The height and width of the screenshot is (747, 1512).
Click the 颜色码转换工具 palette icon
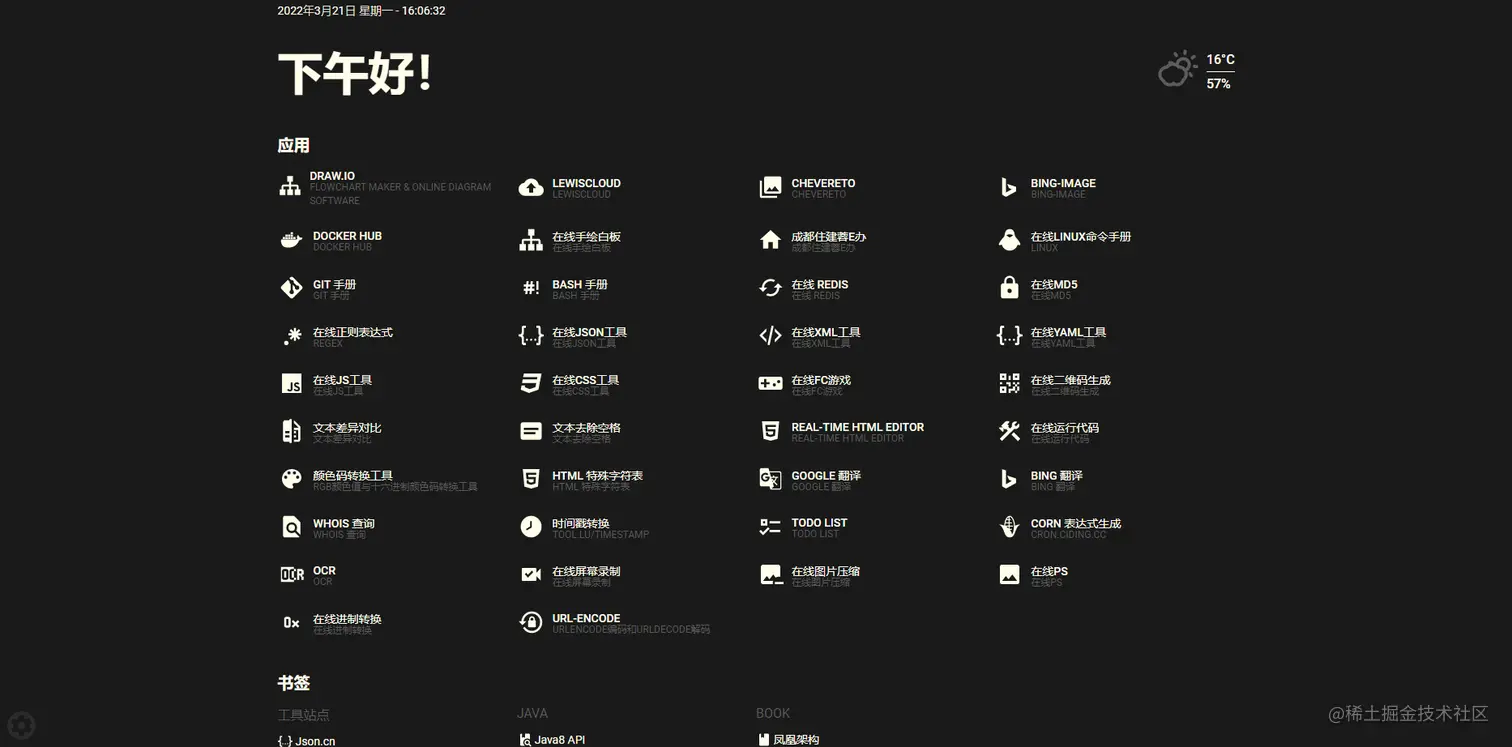pyautogui.click(x=291, y=480)
